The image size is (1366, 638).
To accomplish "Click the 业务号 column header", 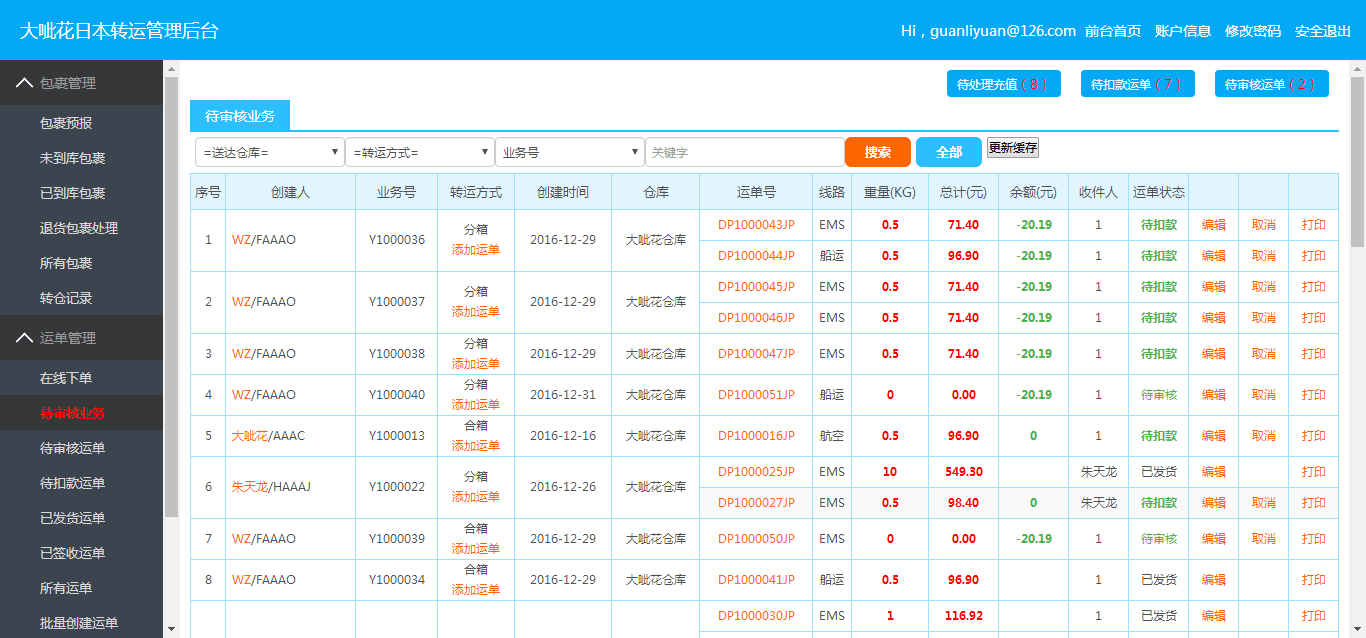I will (396, 192).
